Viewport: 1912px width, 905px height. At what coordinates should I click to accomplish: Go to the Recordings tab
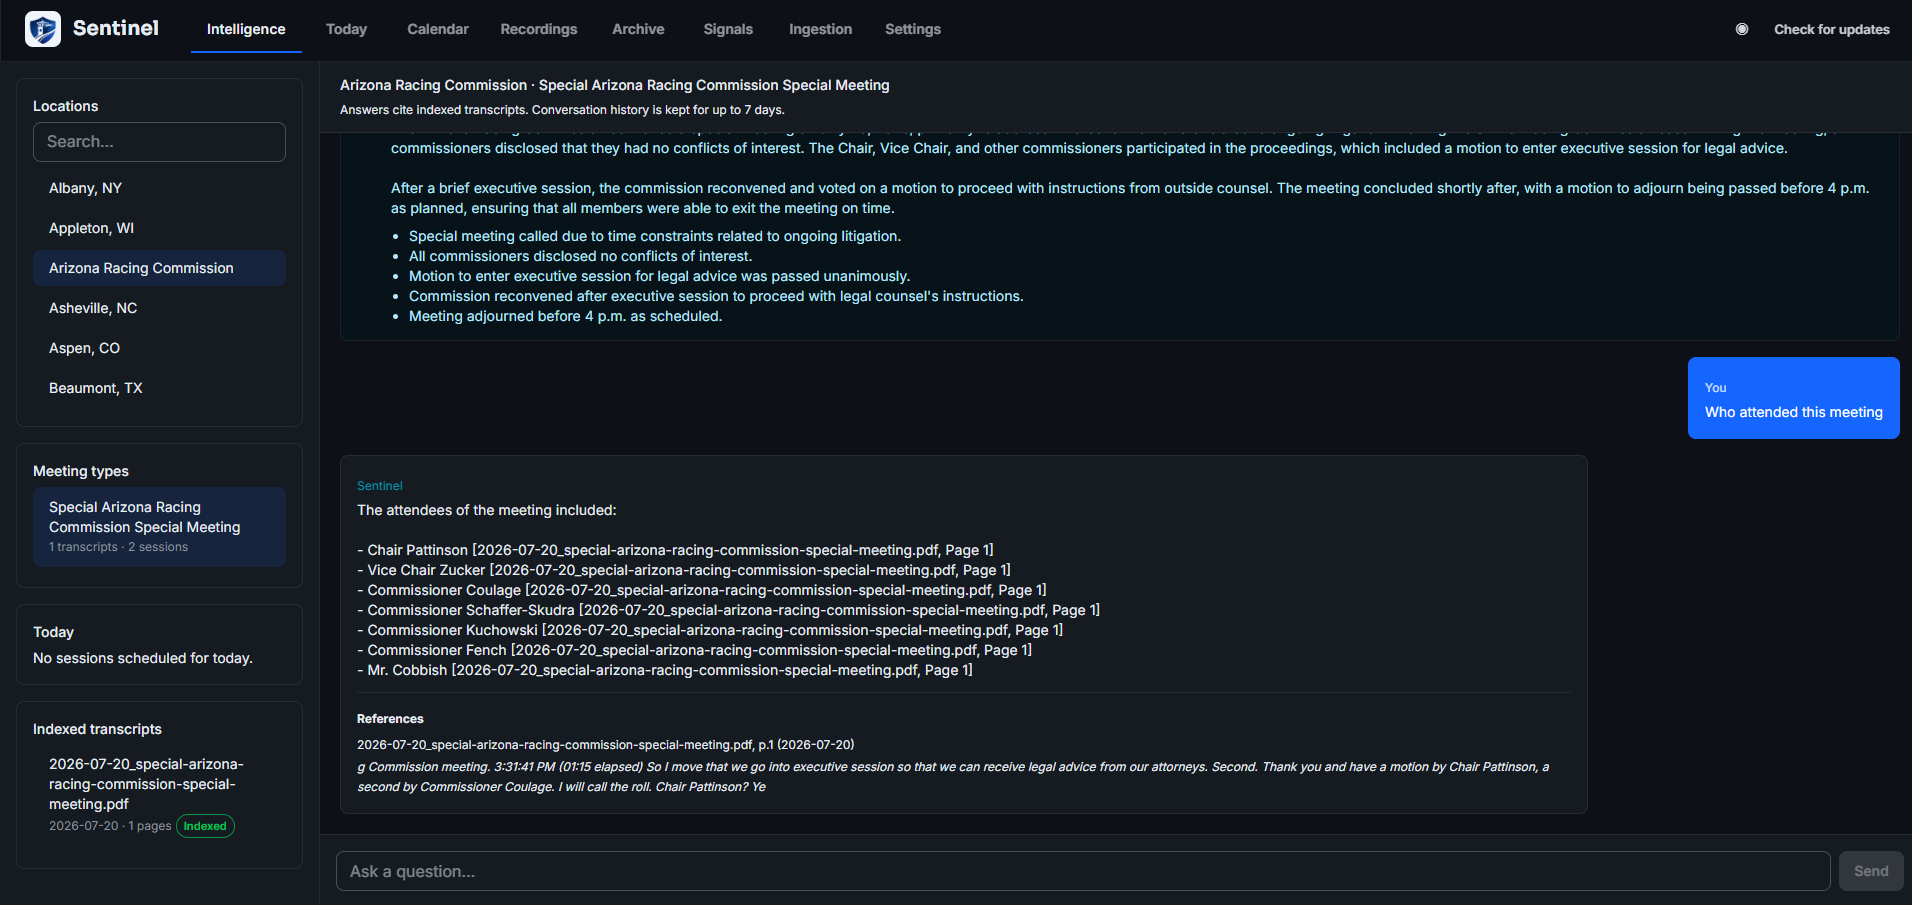click(539, 29)
